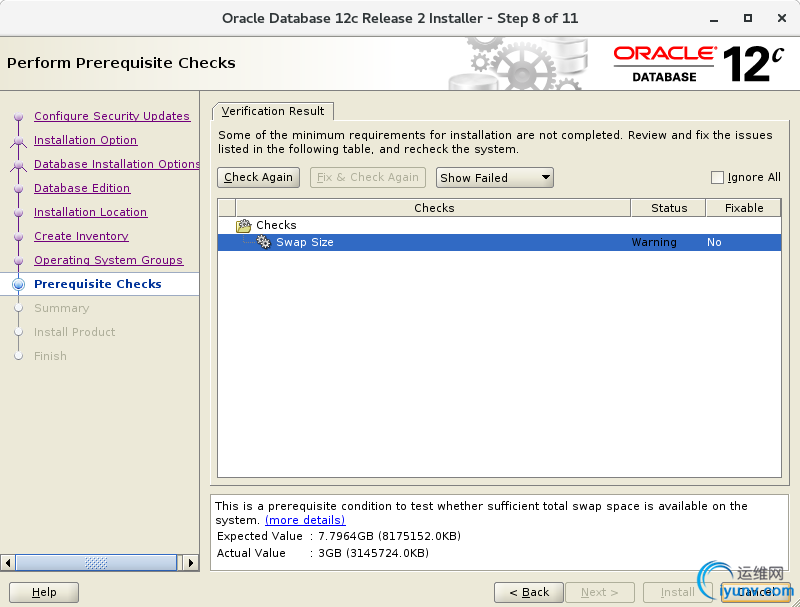Go to Operating System Groups step
Image resolution: width=800 pixels, height=607 pixels.
point(108,260)
